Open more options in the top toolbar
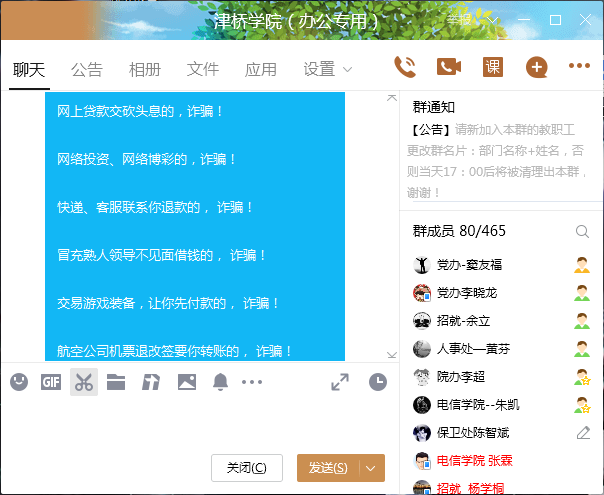The height and width of the screenshot is (495, 604). click(579, 66)
